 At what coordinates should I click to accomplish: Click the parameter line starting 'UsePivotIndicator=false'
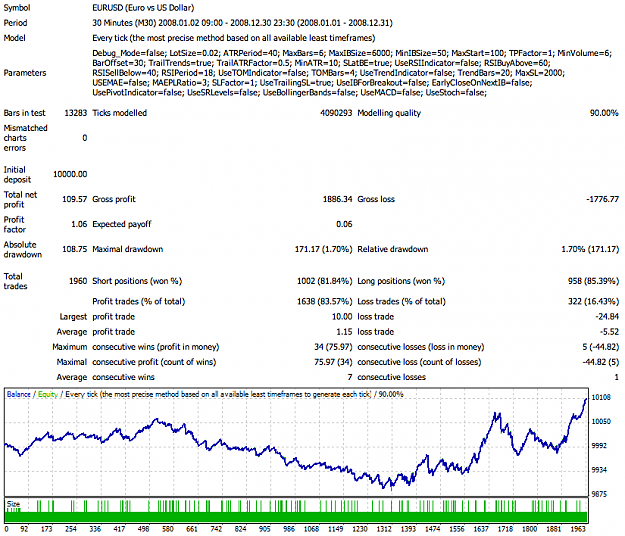pos(289,93)
